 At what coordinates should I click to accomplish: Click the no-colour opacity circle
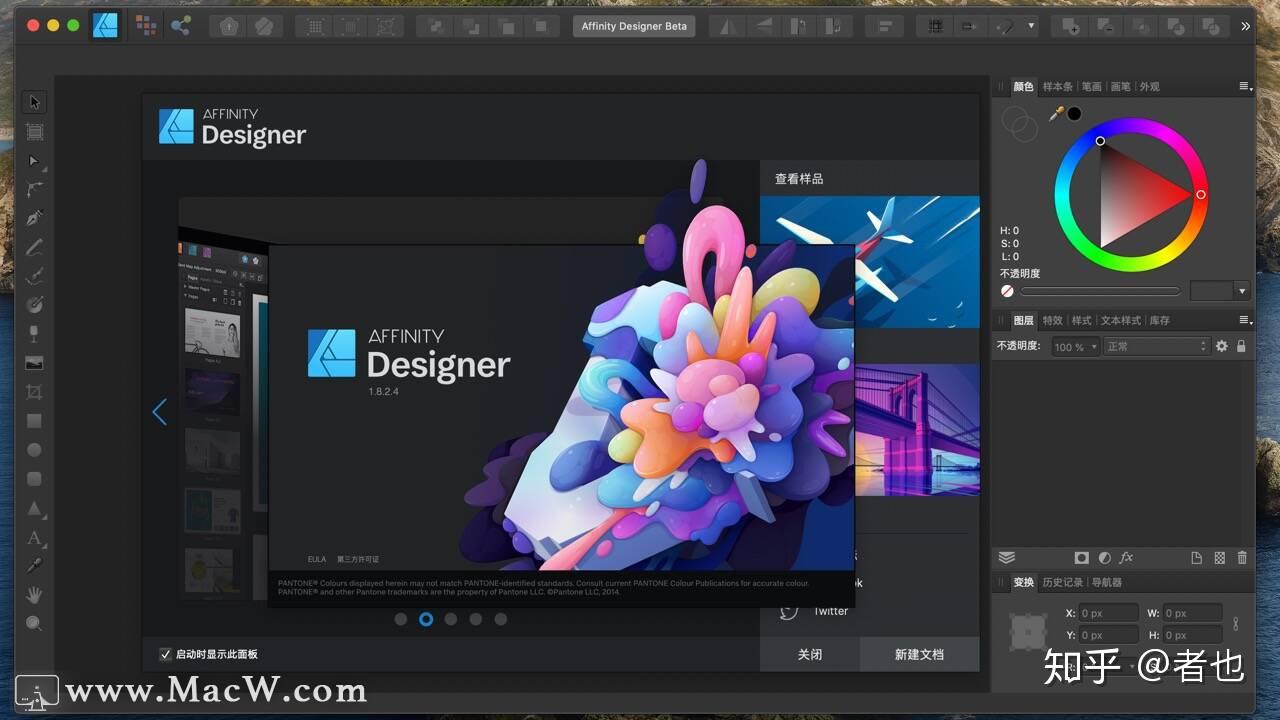(1007, 291)
